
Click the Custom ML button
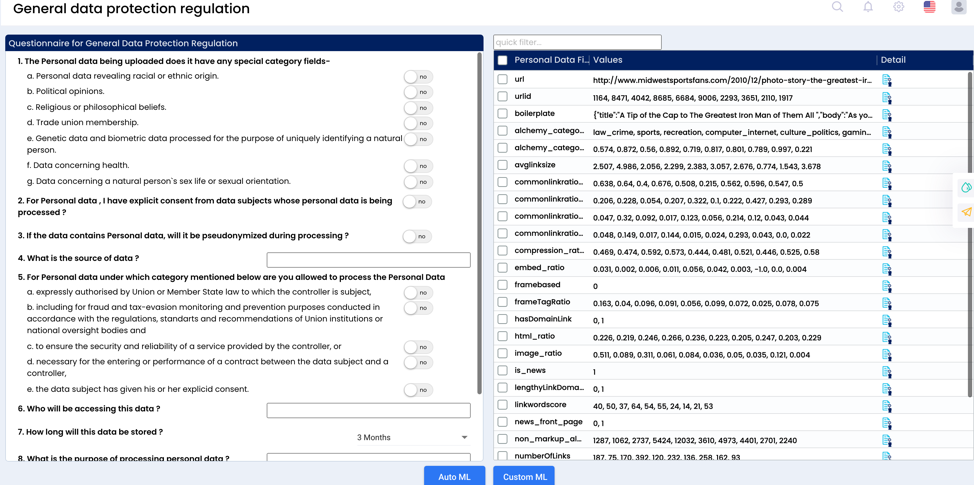(x=524, y=476)
